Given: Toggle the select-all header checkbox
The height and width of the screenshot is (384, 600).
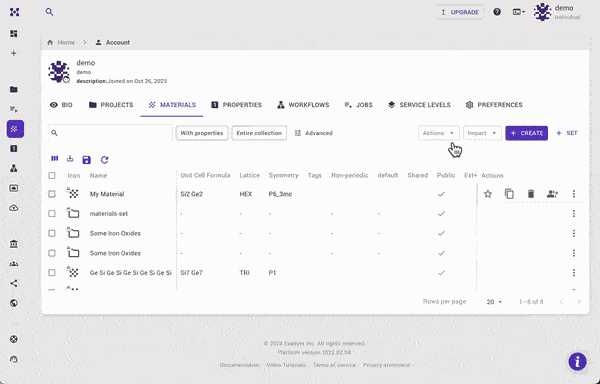Looking at the screenshot, I should click(x=52, y=176).
